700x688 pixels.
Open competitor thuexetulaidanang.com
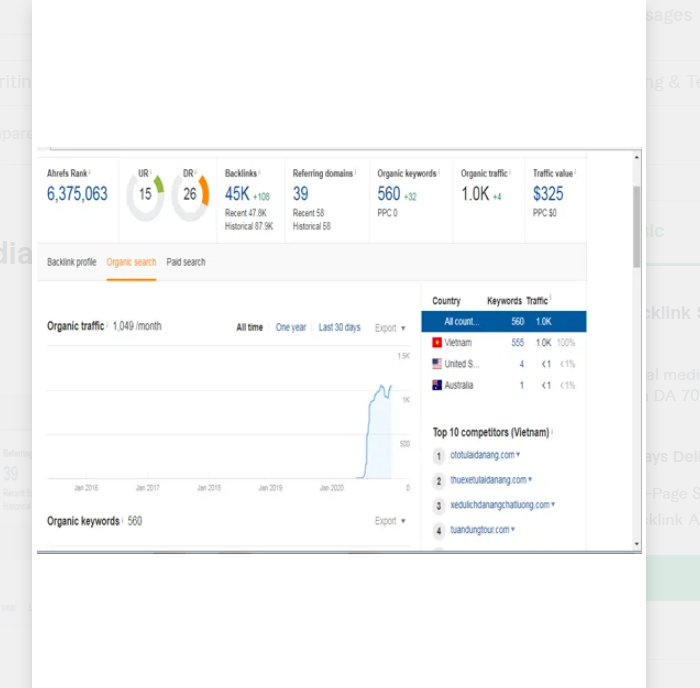488,480
